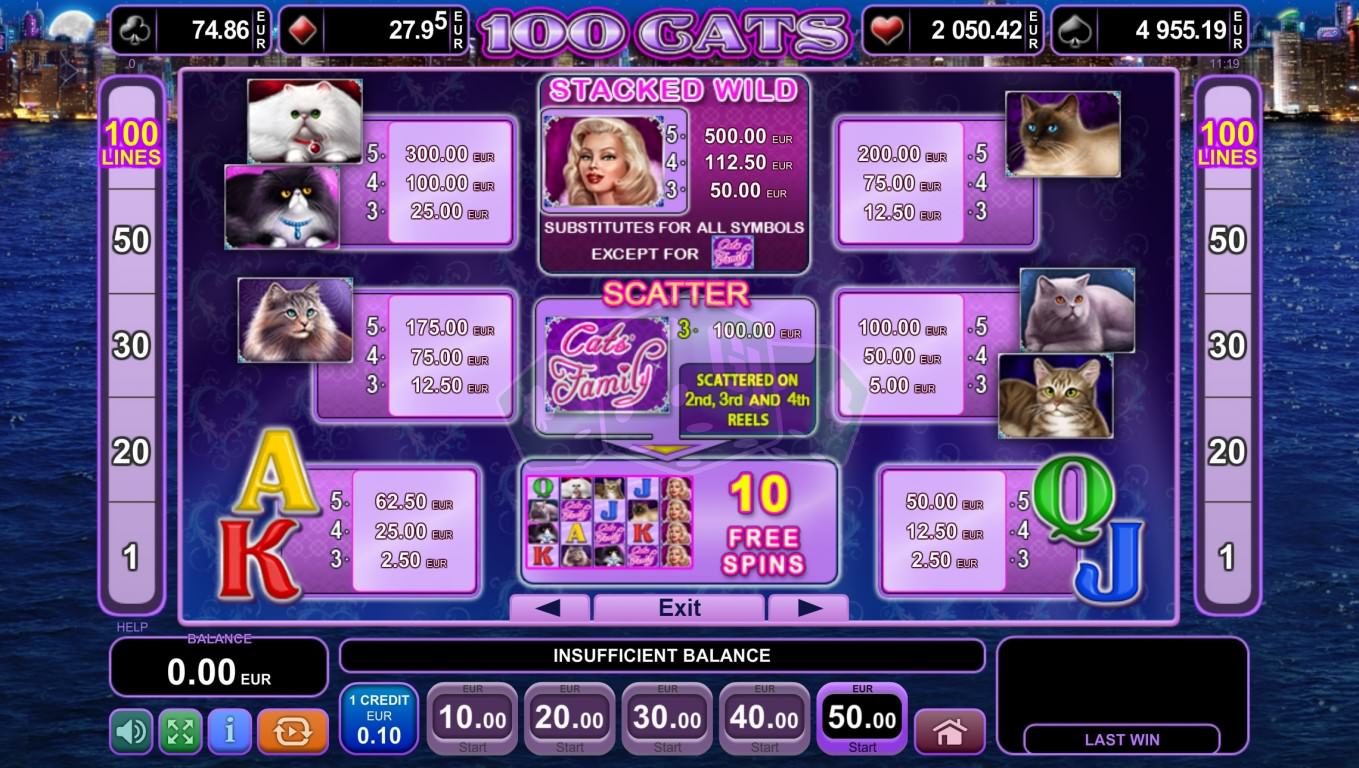Select 20 lines on right selector
Screen dimensions: 1359x768
1227,452
